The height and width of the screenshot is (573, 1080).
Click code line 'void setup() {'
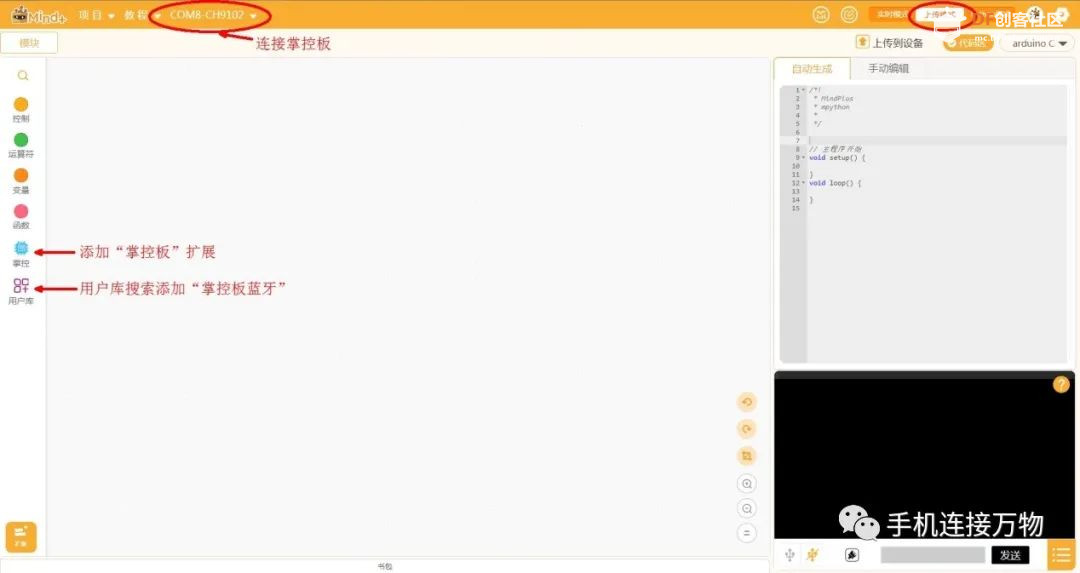(x=838, y=158)
